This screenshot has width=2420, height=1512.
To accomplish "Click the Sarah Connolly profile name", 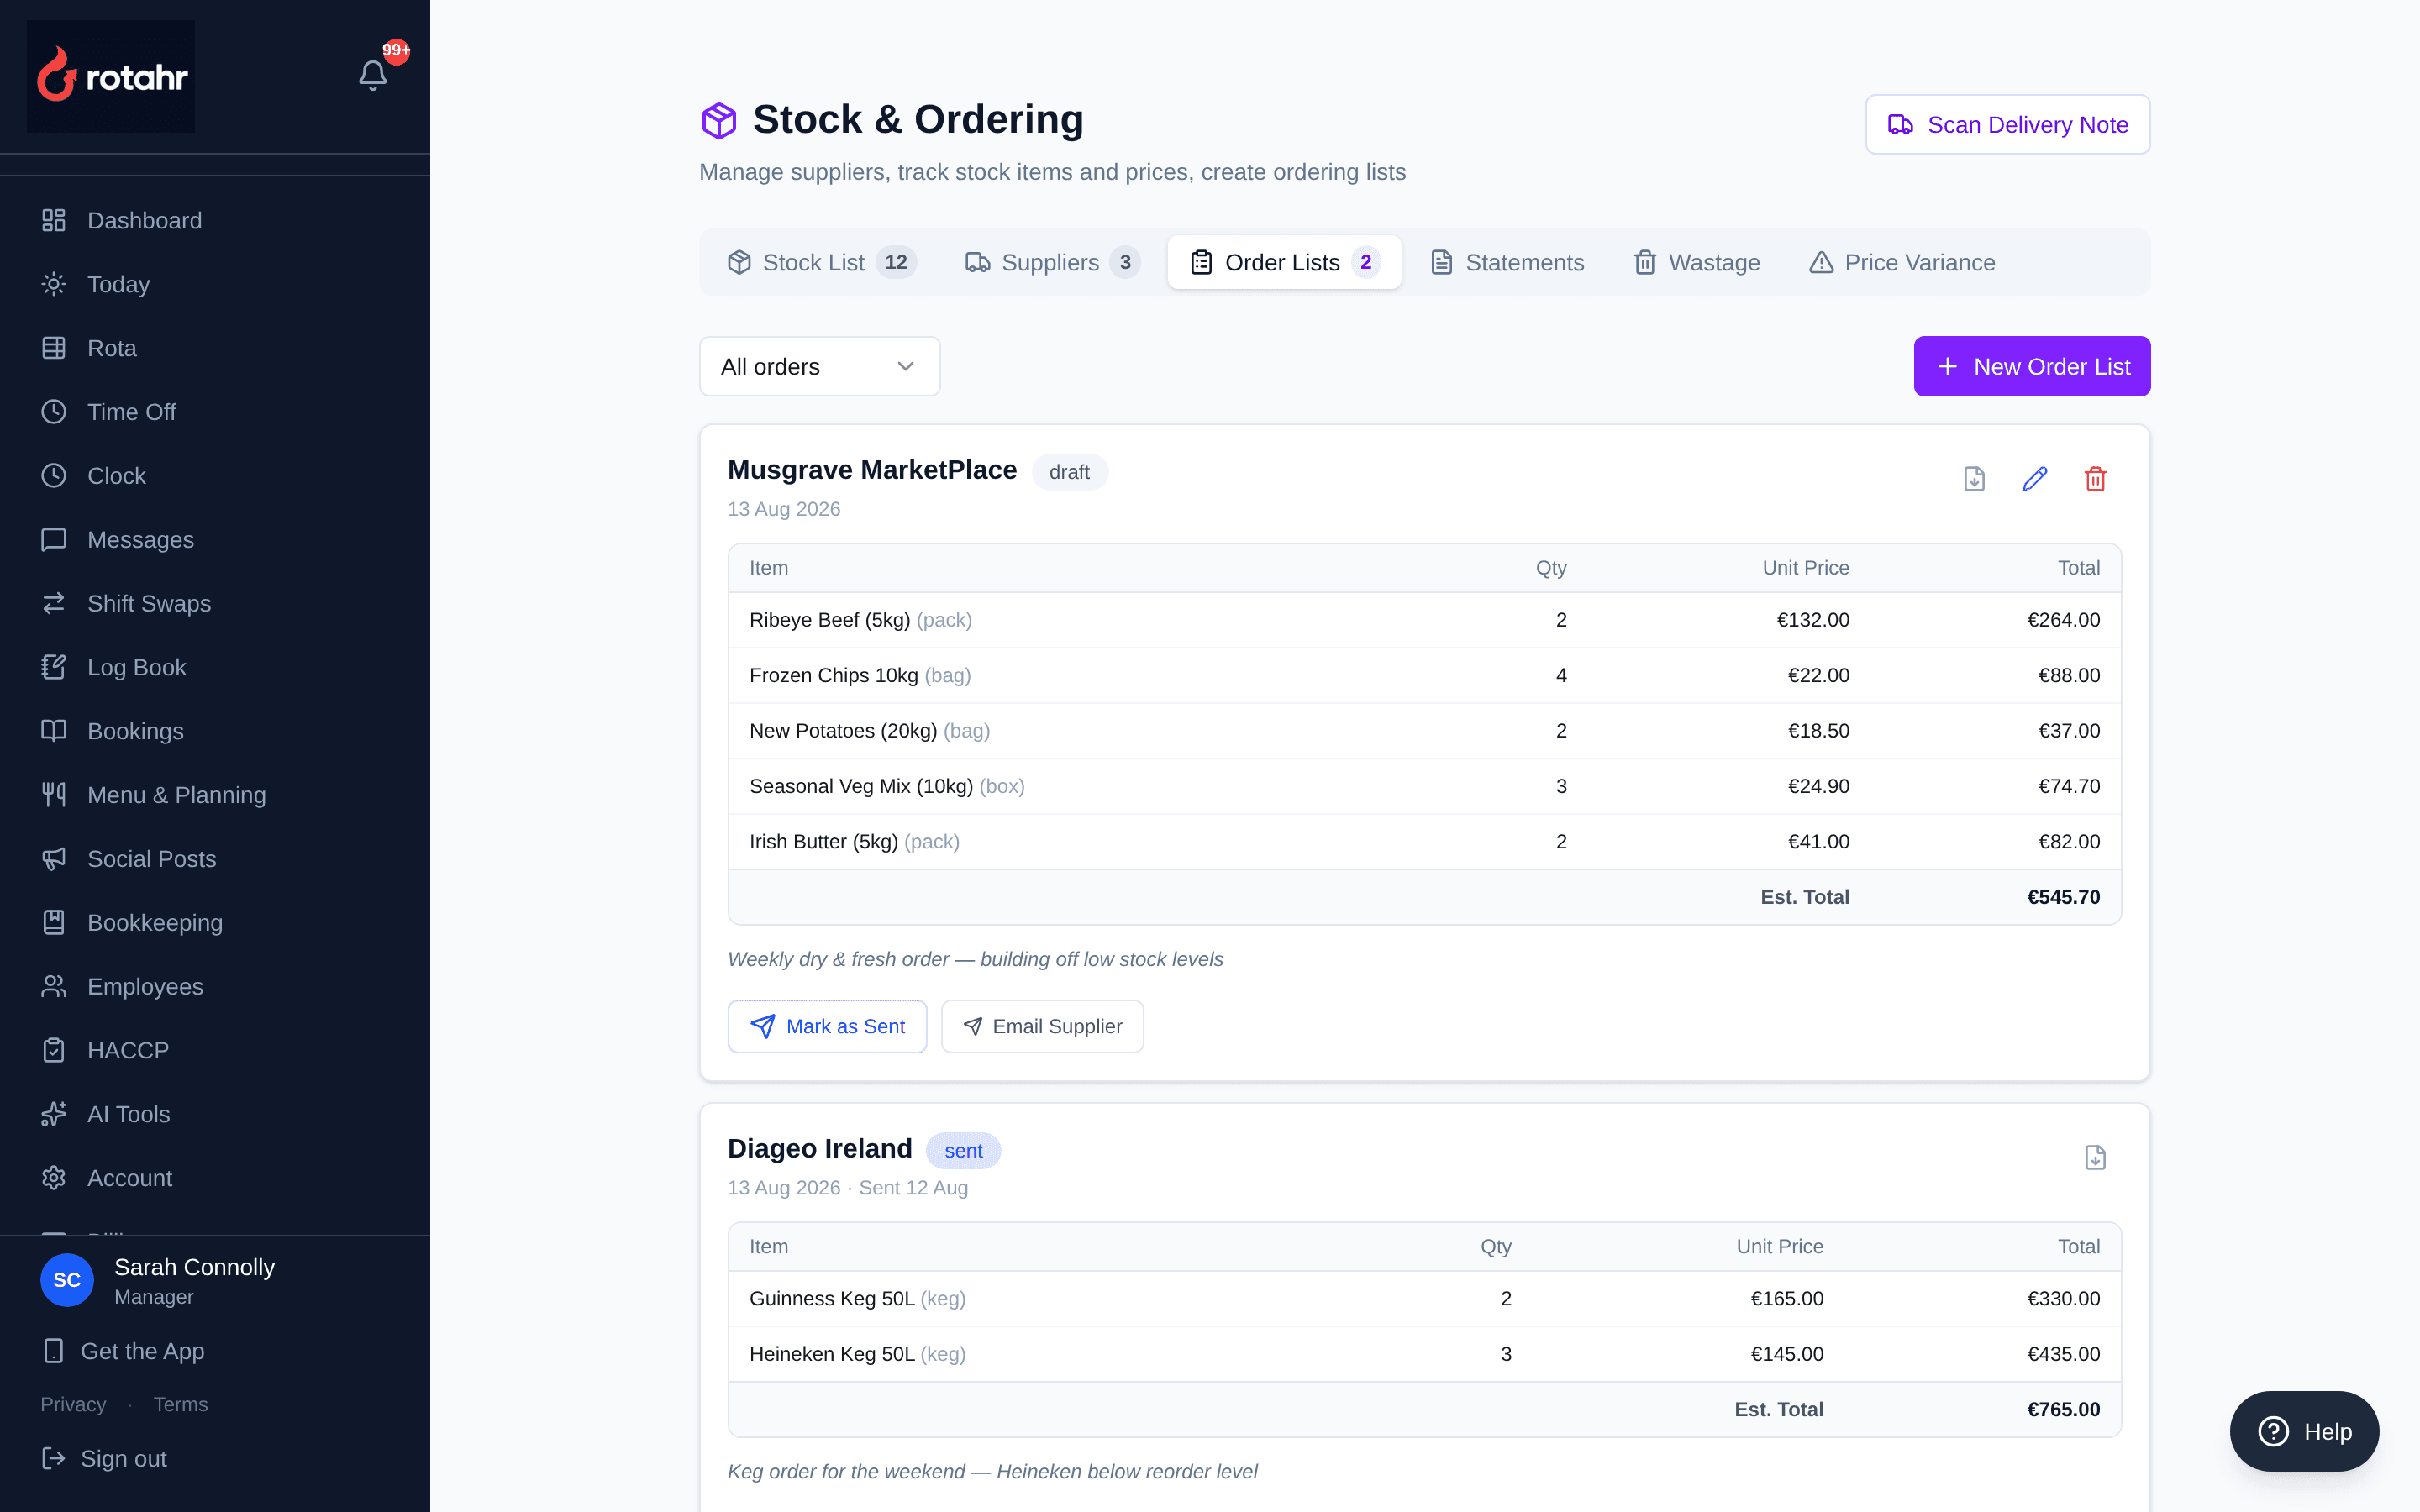I will pos(194,1267).
